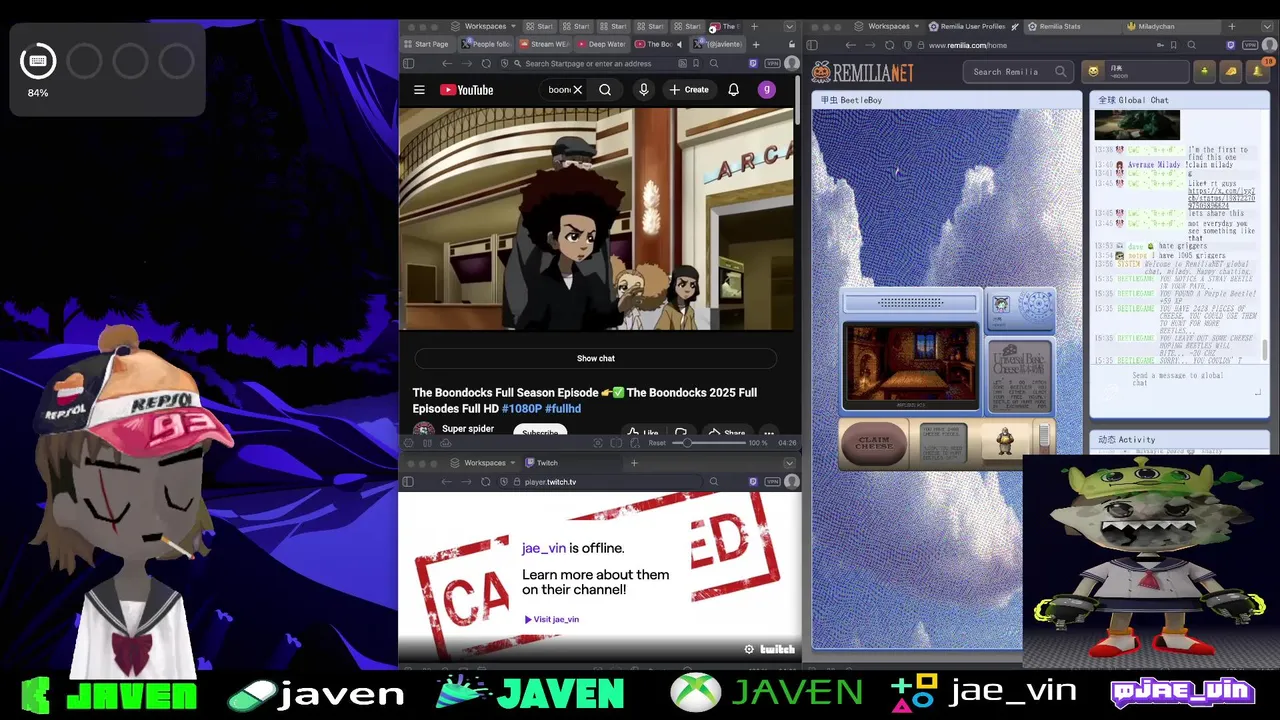Open Twitch player settings gear
The width and height of the screenshot is (1280, 720).
749,649
